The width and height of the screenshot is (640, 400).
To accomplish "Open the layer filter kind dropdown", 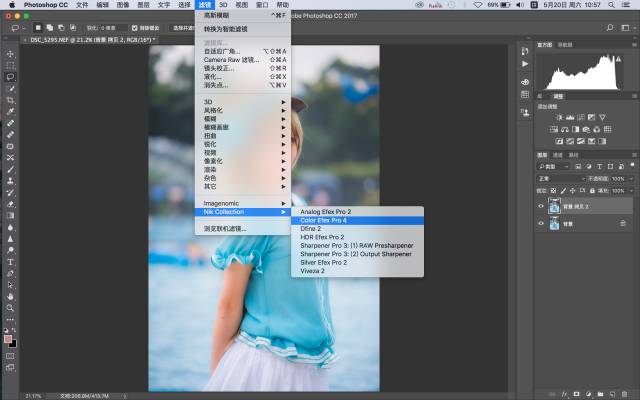I will pyautogui.click(x=553, y=167).
